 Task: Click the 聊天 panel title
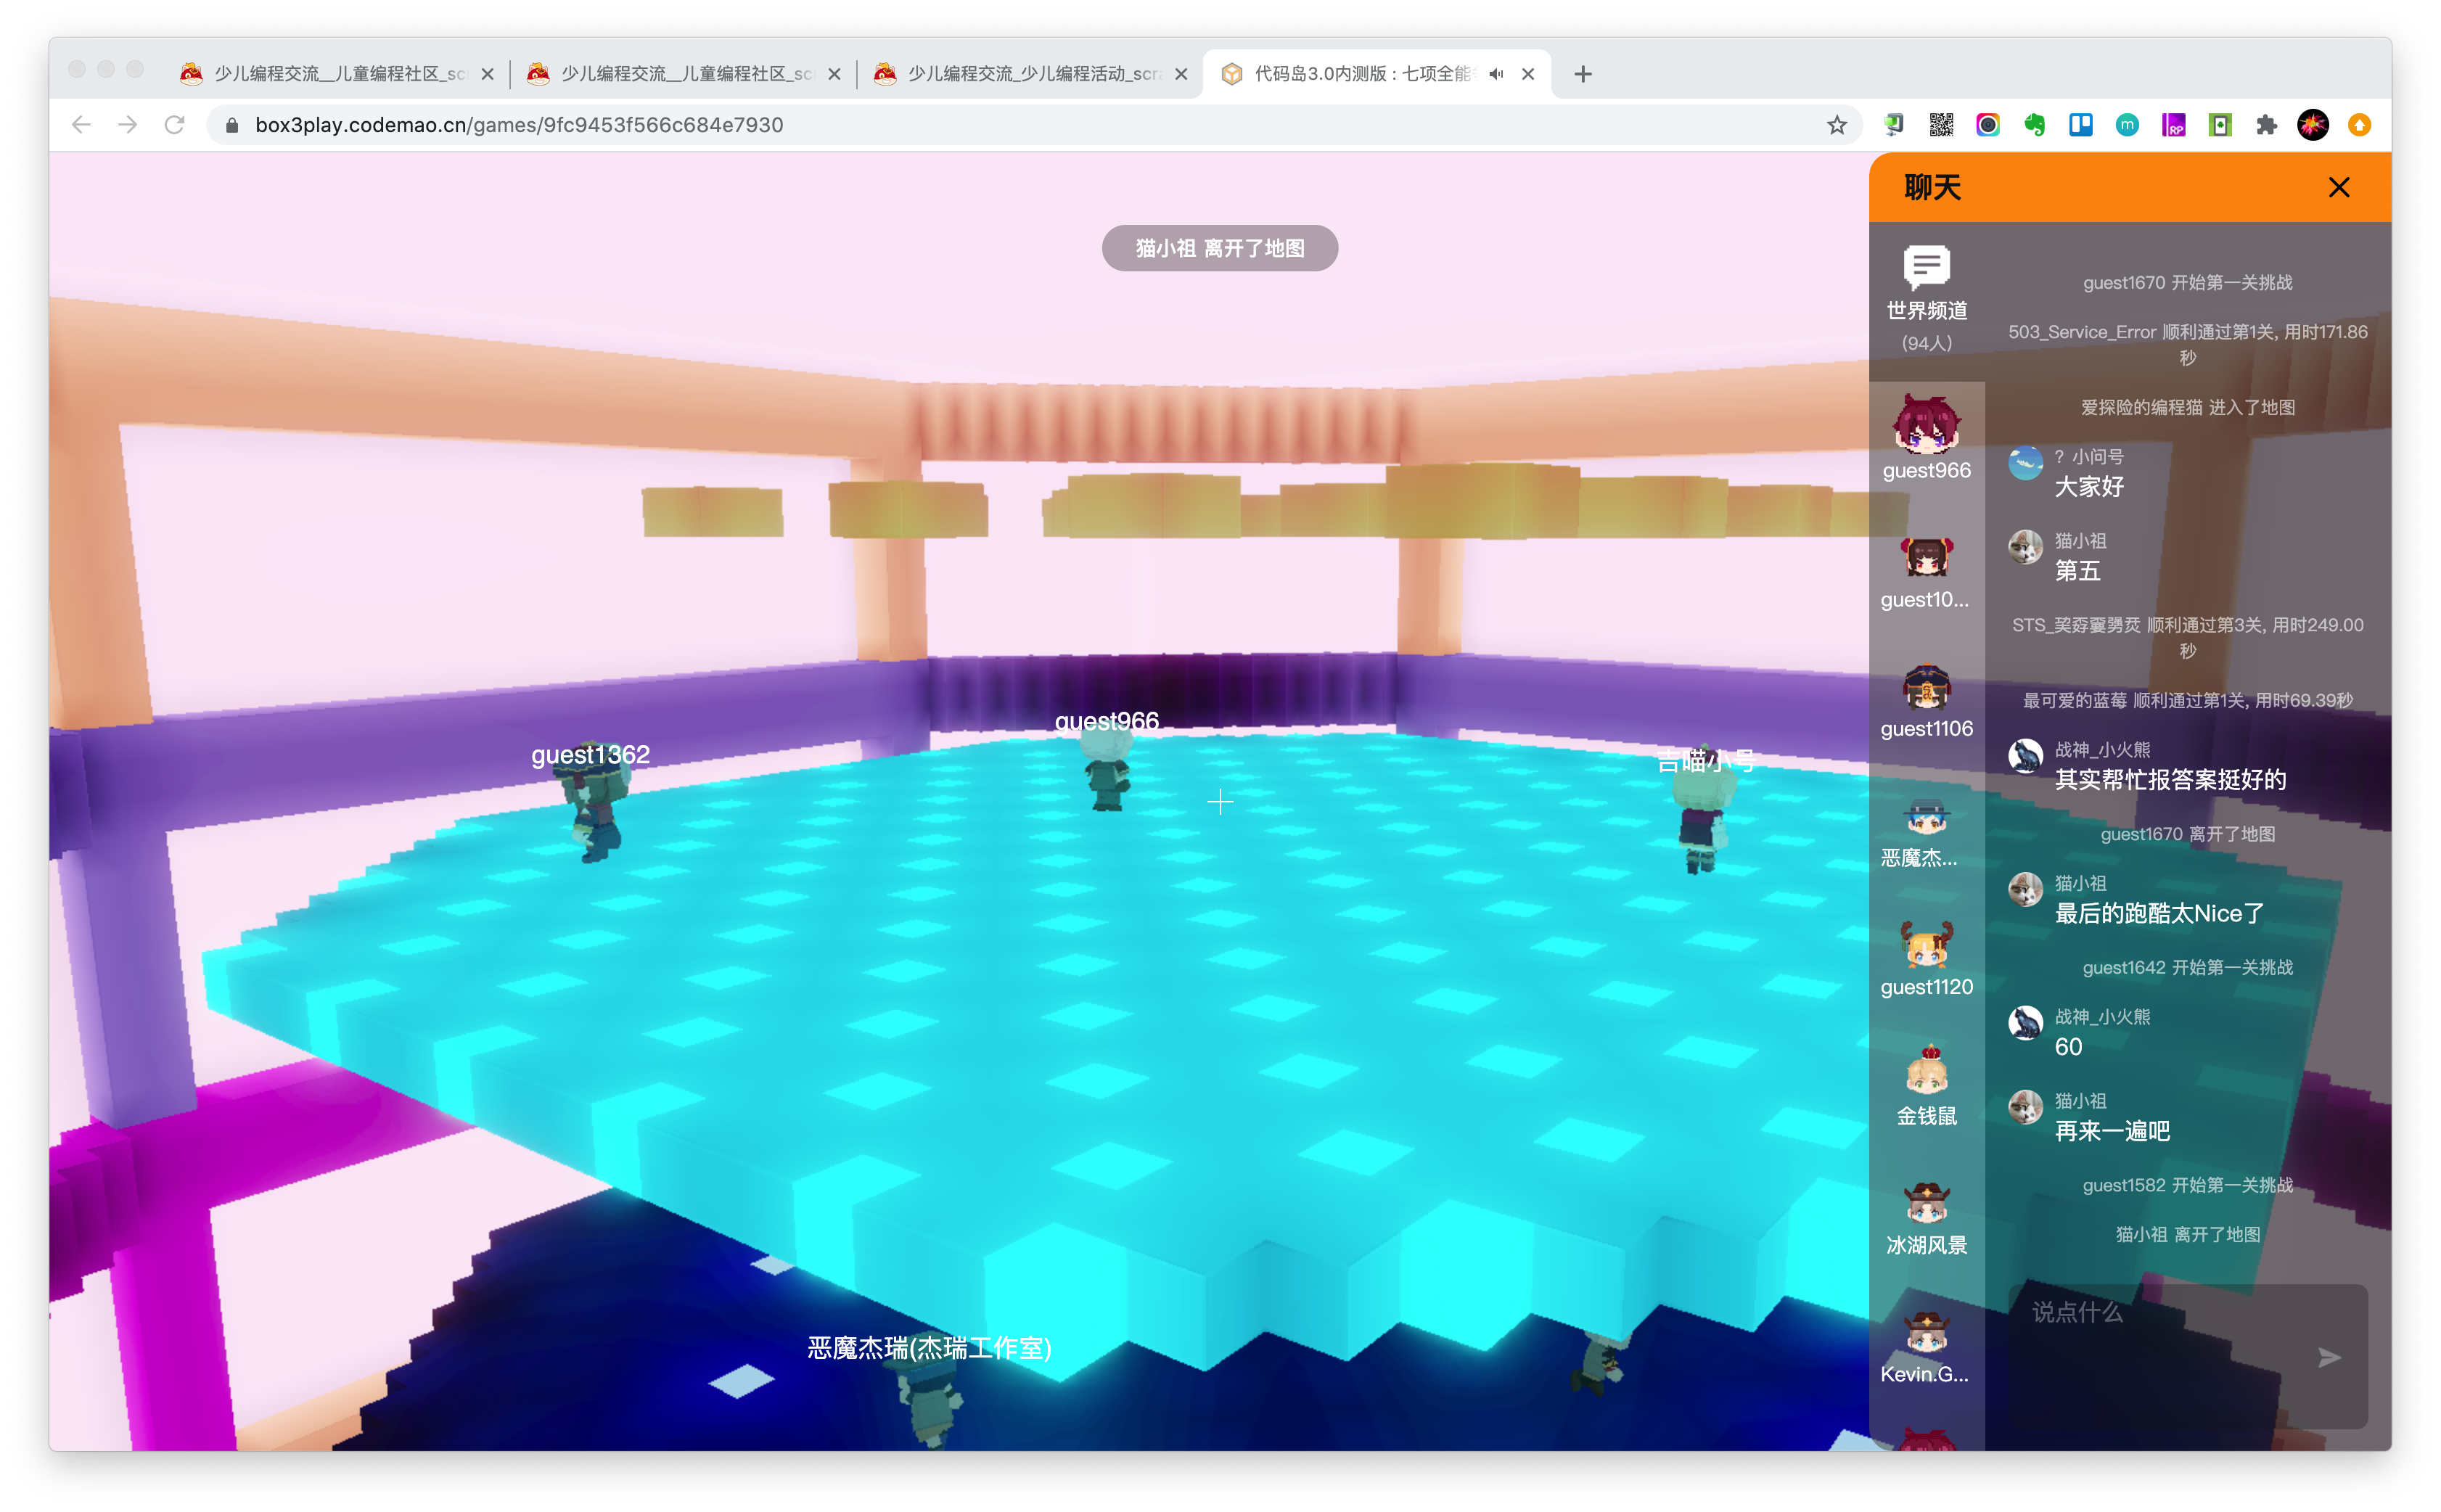pyautogui.click(x=1932, y=187)
